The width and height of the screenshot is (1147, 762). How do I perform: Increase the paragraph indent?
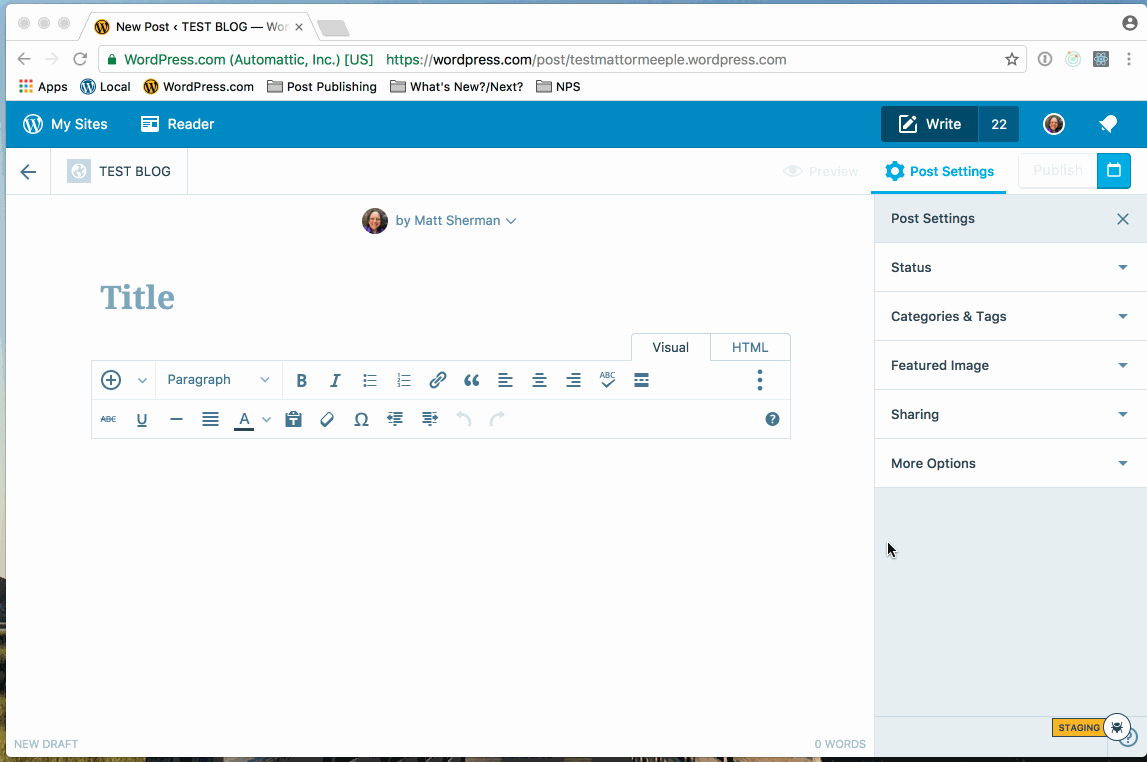tap(429, 419)
